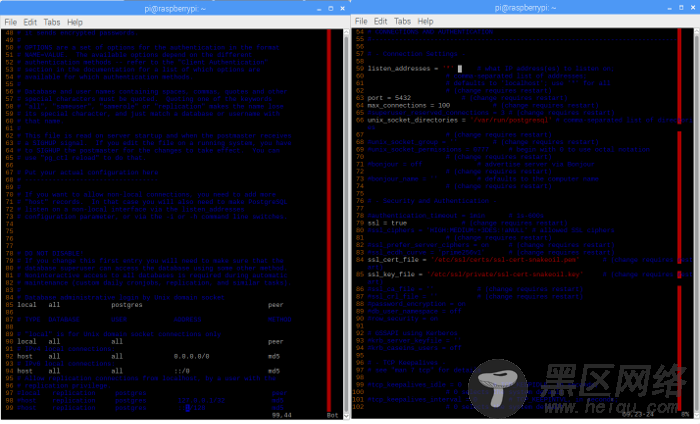Open Edit menu in right terminal window
Image resolution: width=700 pixels, height=424 pixels.
coord(380,21)
